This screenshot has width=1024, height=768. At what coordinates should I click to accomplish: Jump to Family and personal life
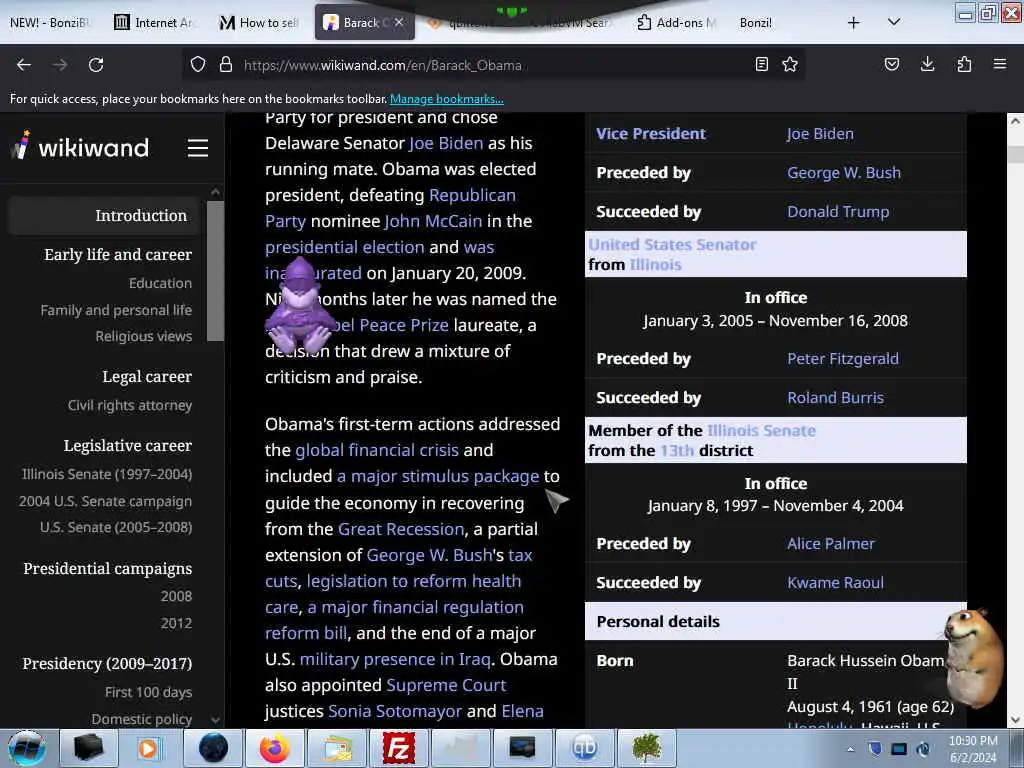point(116,310)
